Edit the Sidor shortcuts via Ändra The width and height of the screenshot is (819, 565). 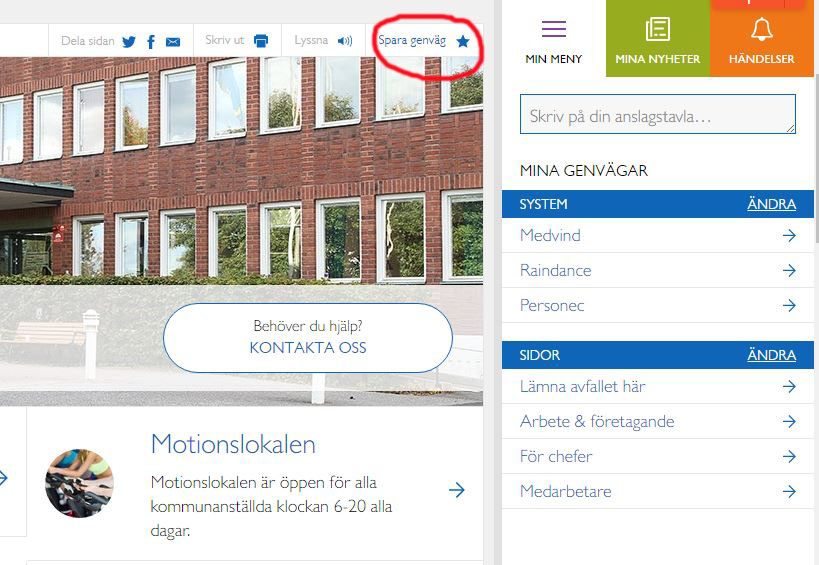[x=771, y=355]
